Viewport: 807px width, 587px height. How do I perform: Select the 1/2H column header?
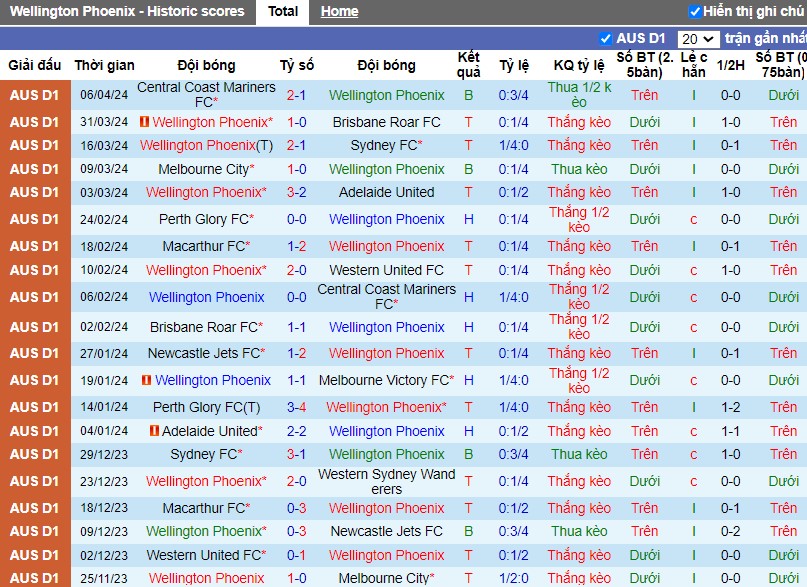point(731,65)
